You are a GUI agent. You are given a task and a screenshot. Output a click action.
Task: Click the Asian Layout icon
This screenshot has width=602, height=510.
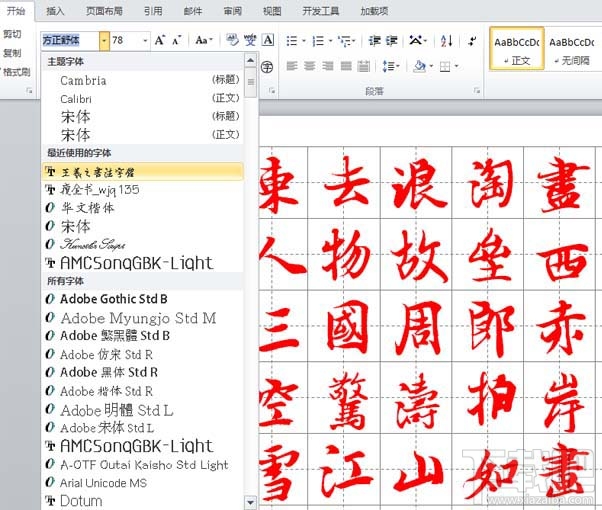(x=418, y=40)
